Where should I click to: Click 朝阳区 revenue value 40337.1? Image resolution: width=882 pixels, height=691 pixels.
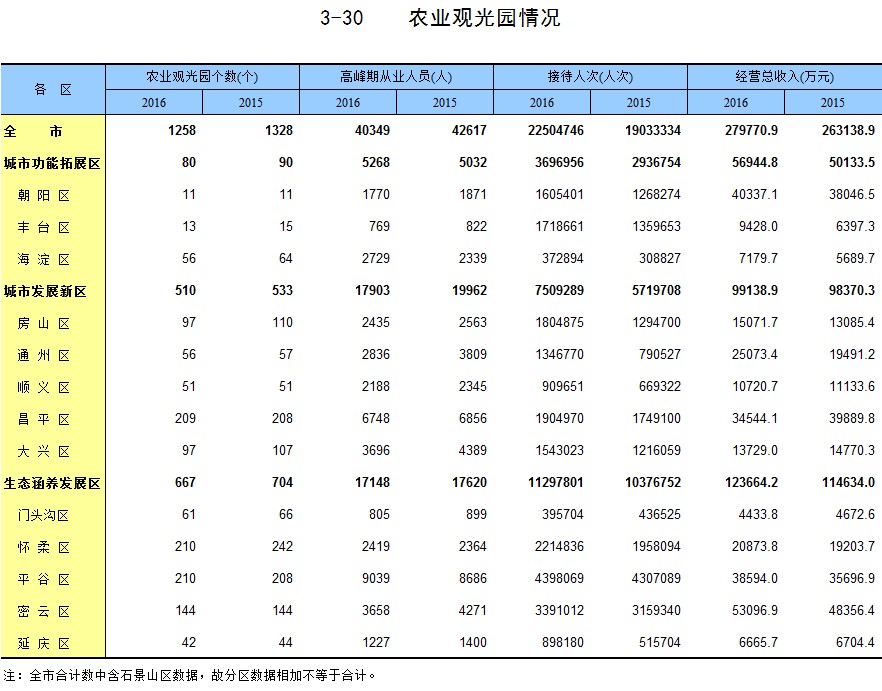coord(754,195)
